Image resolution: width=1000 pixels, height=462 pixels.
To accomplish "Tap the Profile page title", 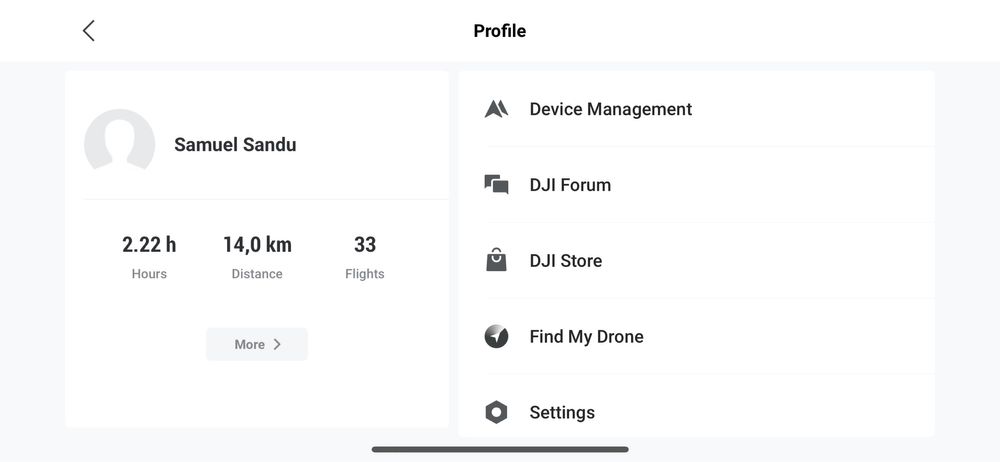I will pos(500,31).
